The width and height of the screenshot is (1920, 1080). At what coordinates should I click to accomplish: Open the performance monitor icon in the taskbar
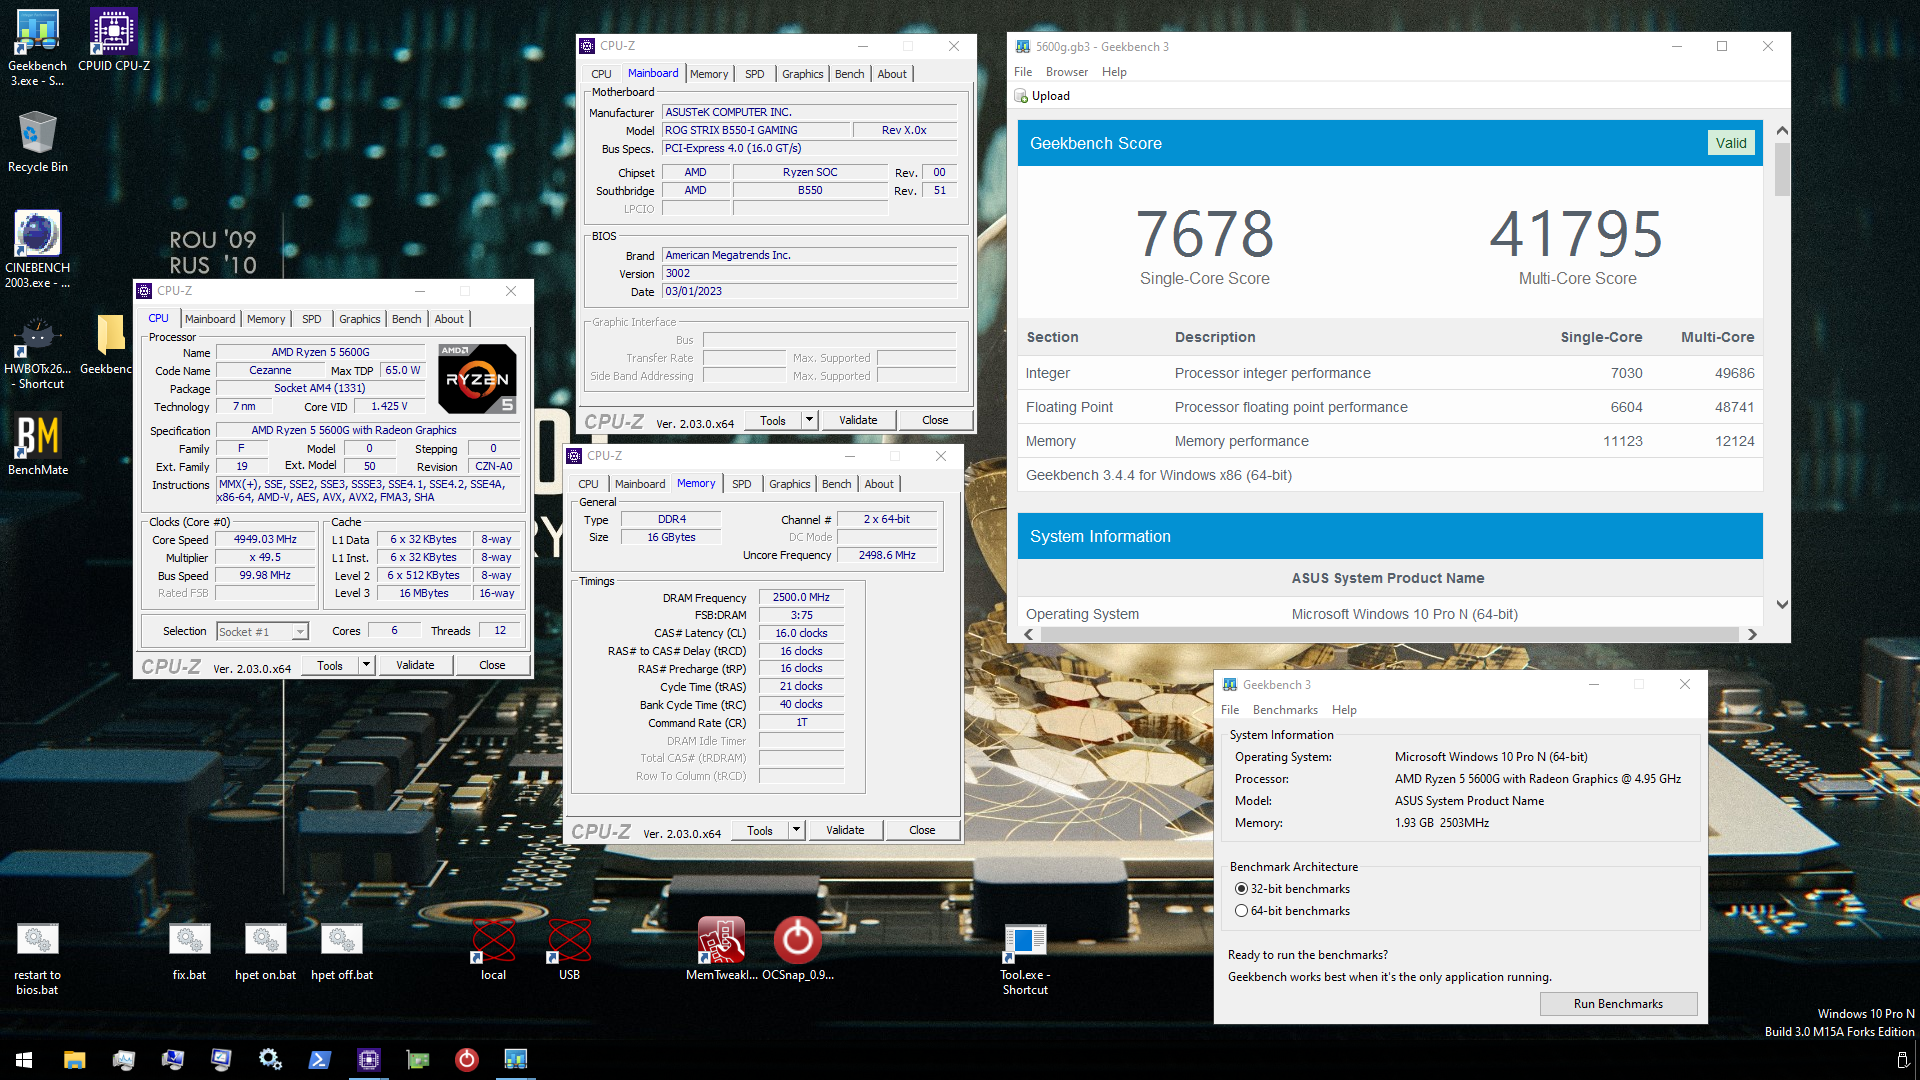point(123,1059)
